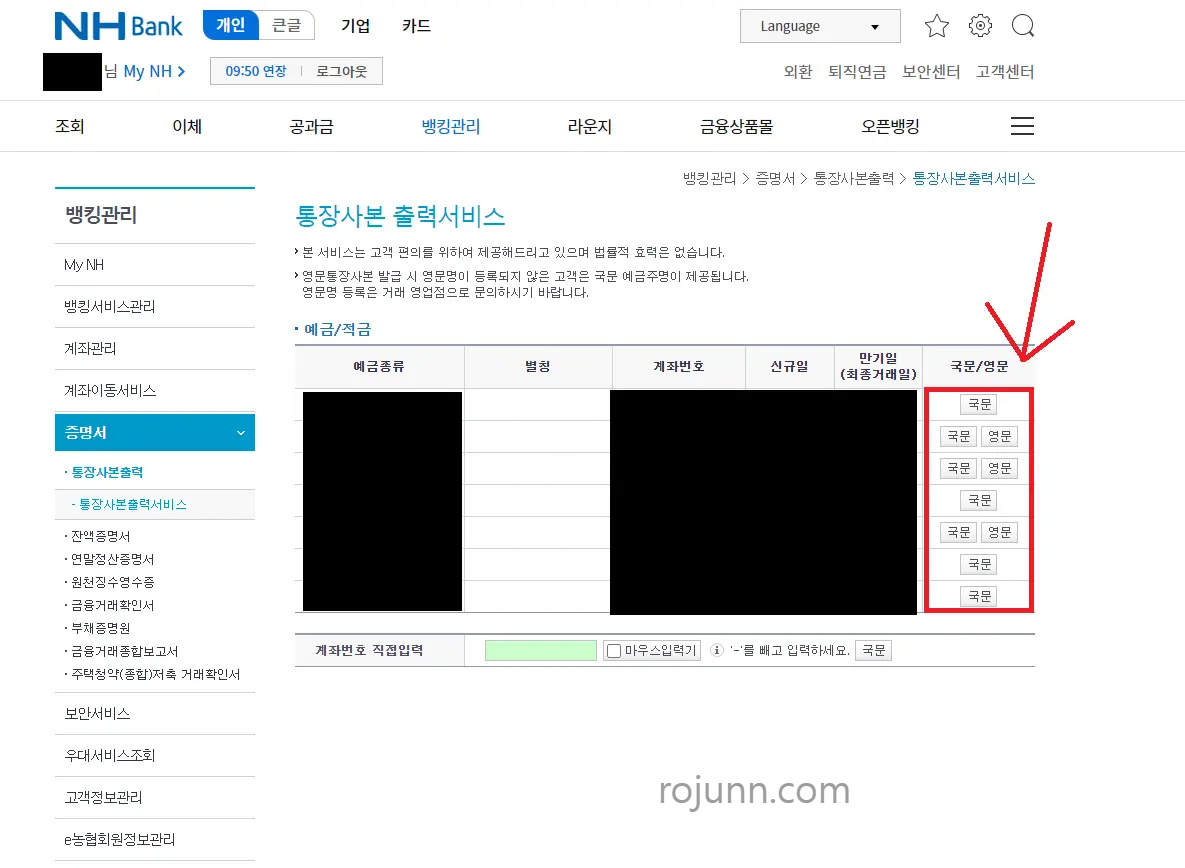The image size is (1185, 868).
Task: Click the NH Bank logo
Action: pos(117,26)
